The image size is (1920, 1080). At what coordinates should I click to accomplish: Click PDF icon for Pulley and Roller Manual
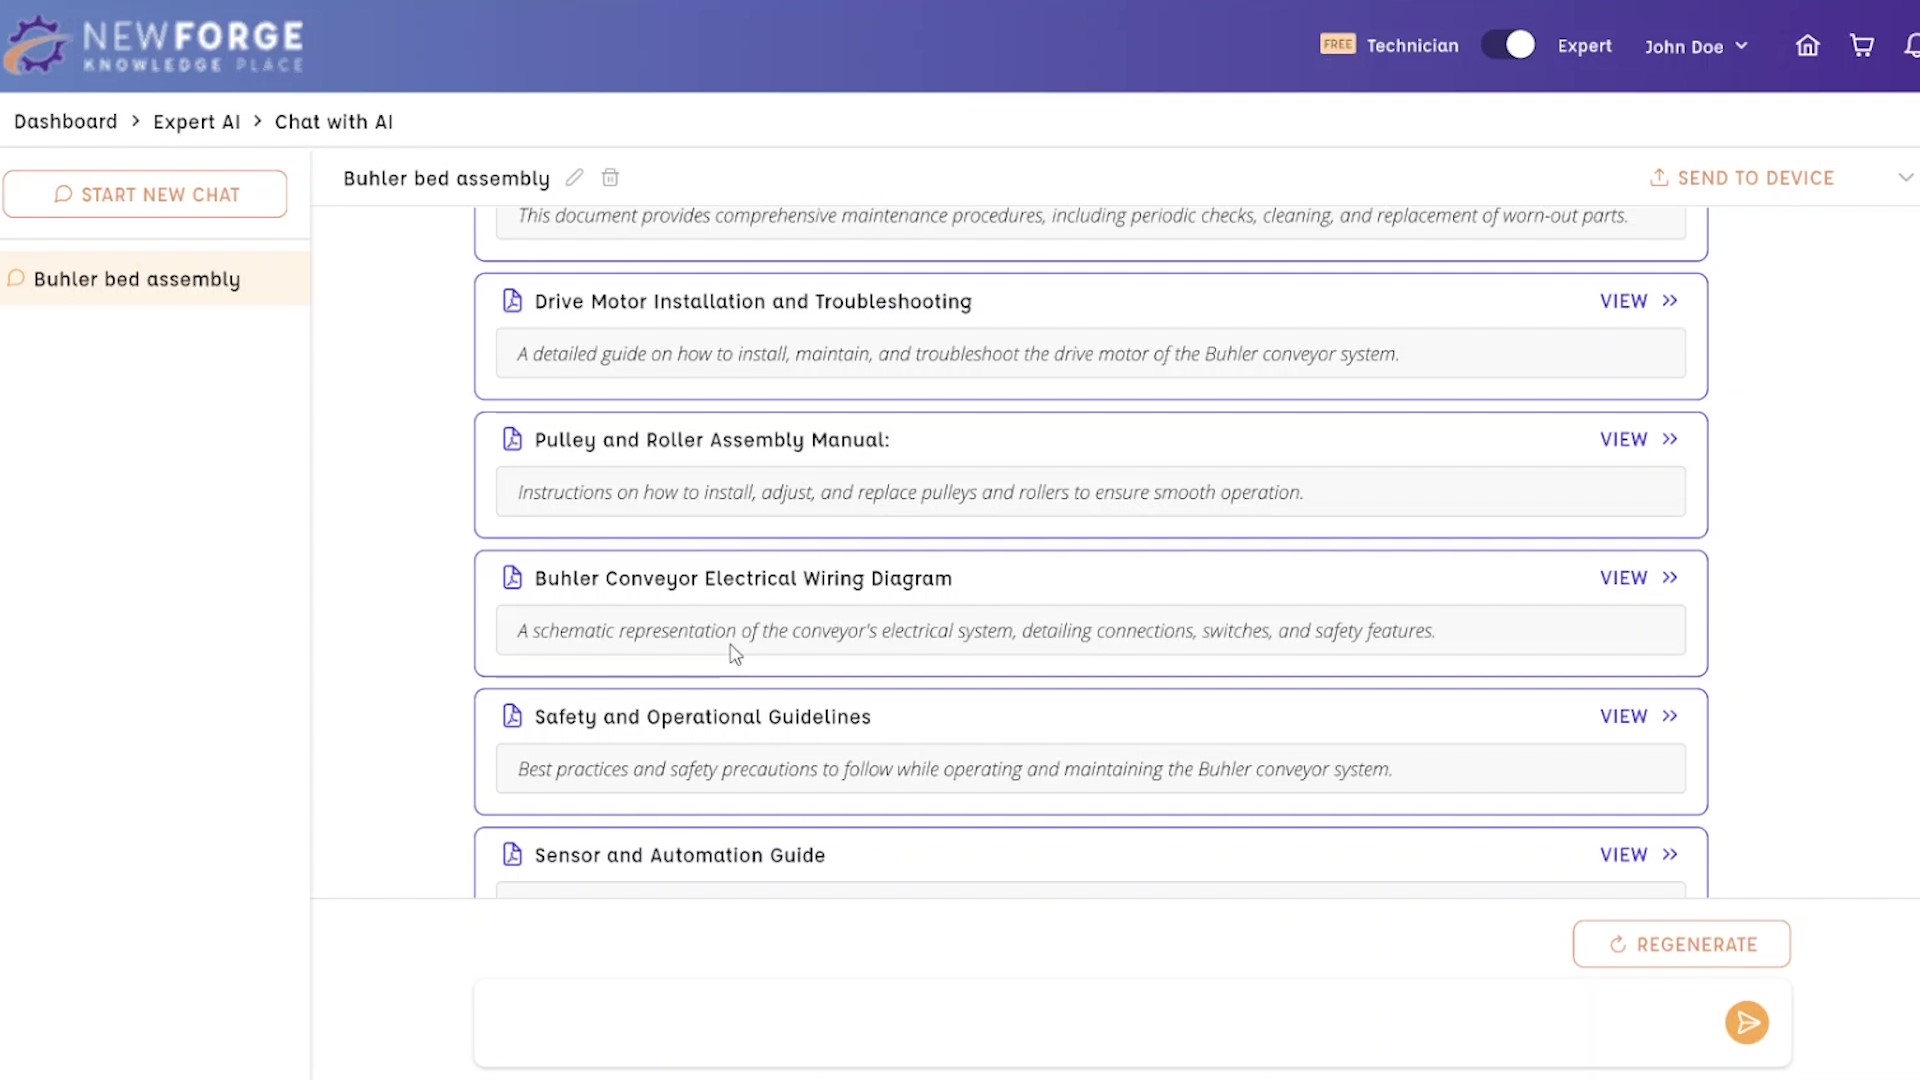click(512, 439)
